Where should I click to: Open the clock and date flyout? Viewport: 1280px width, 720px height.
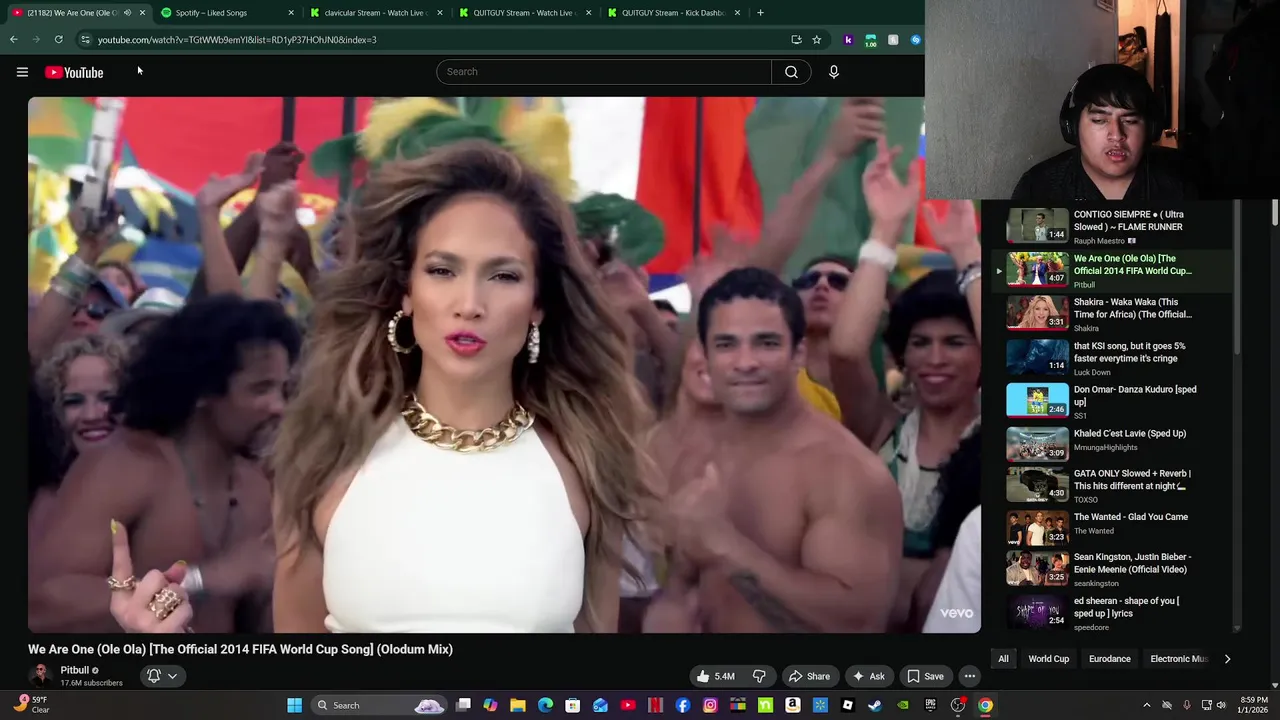[x=1254, y=705]
